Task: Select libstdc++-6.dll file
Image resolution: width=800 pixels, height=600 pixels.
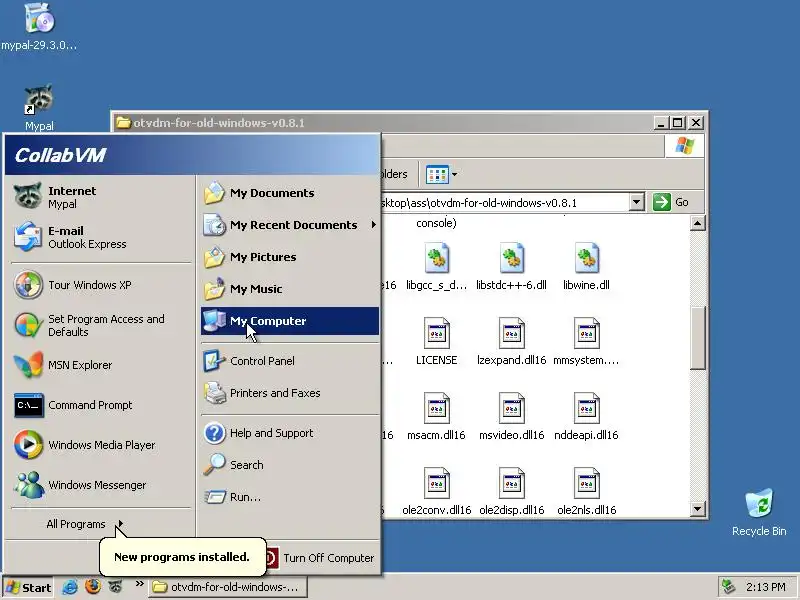Action: (511, 267)
